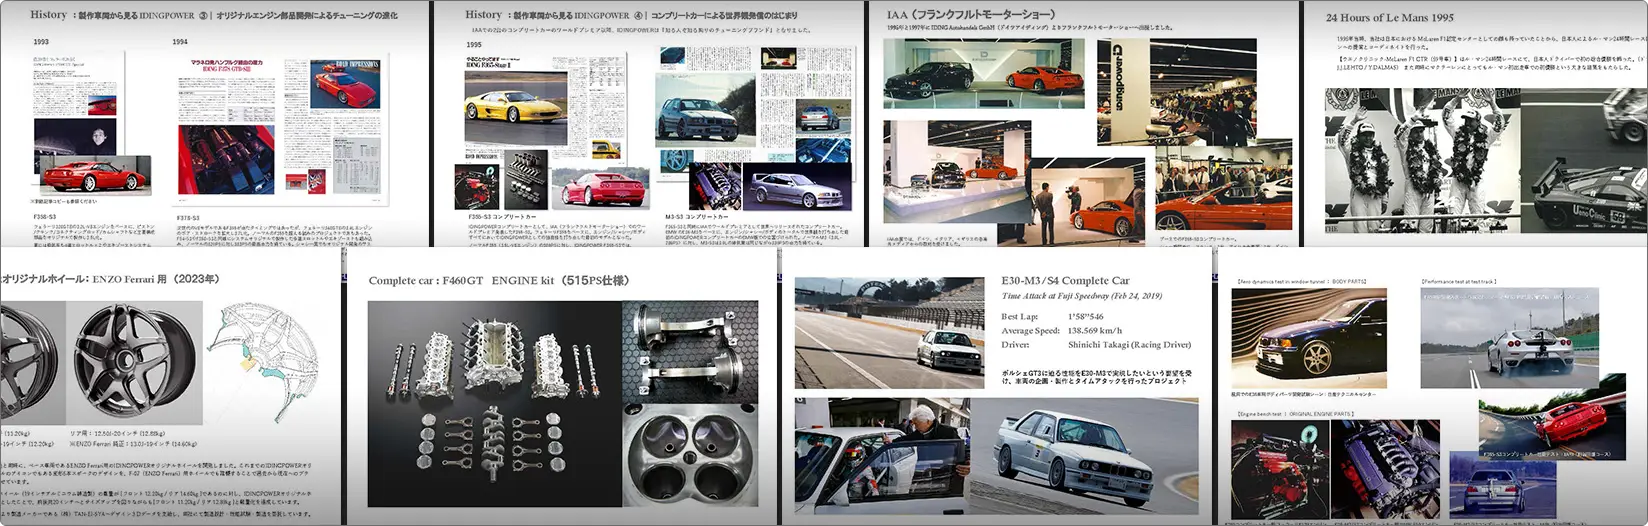Click the blue BMW wind tunnel photo
1648x526 pixels.
click(1308, 340)
